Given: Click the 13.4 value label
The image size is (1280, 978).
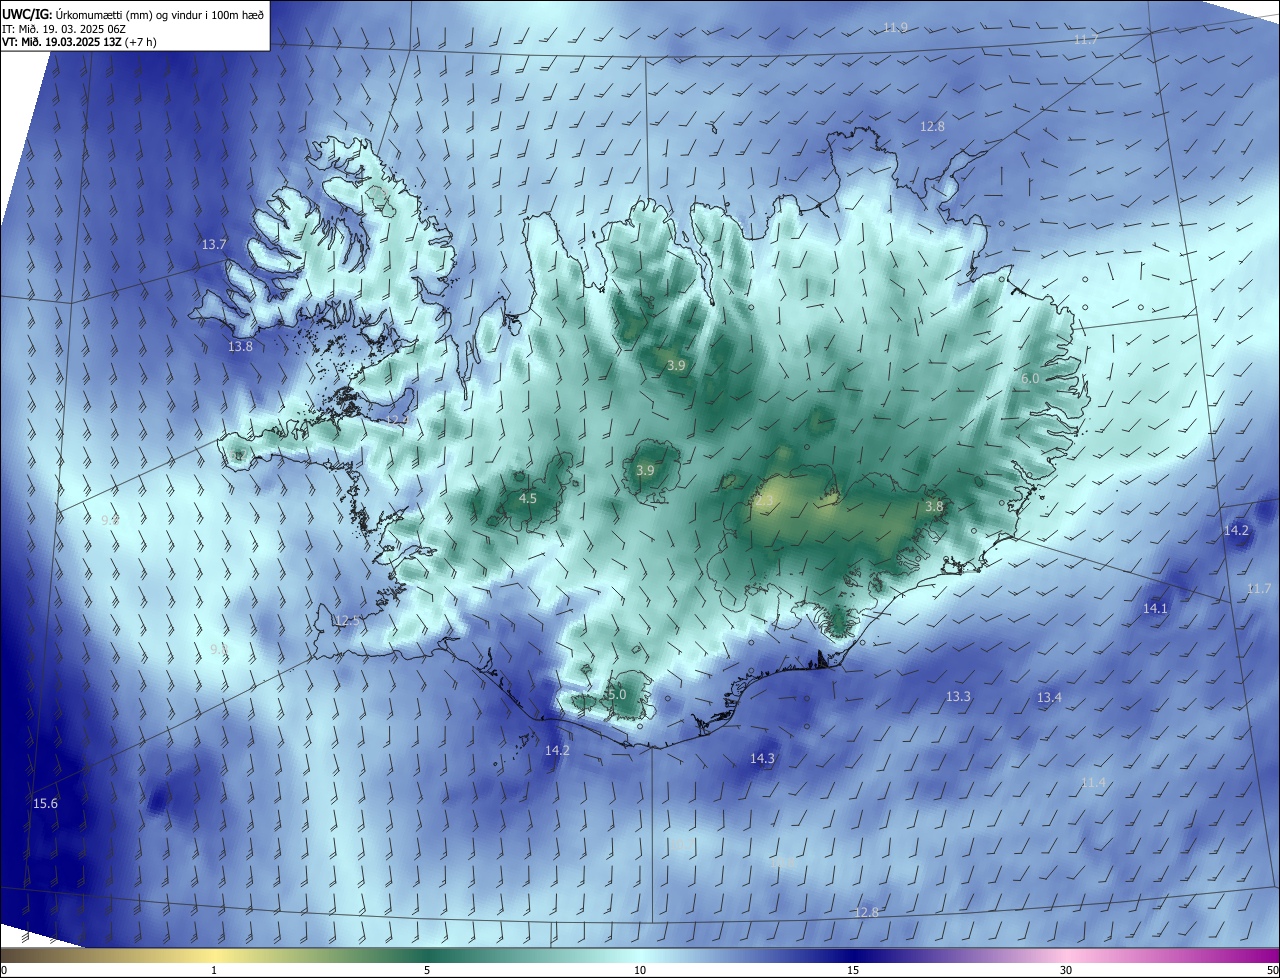Looking at the screenshot, I should [x=1049, y=697].
